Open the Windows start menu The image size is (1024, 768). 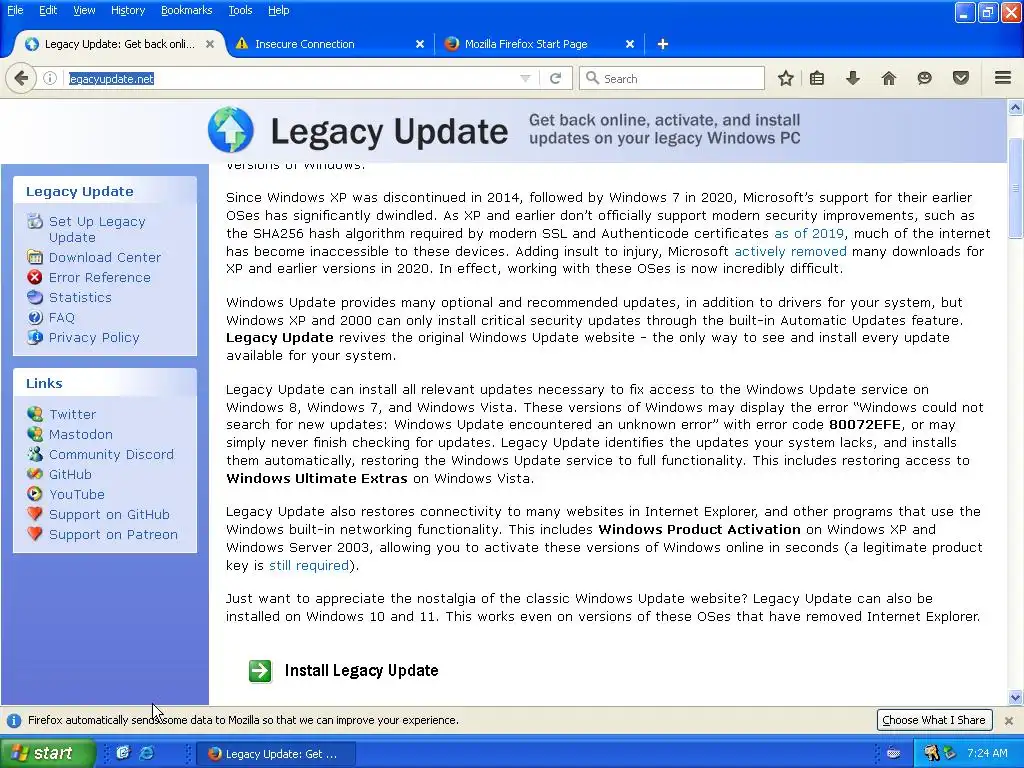(46, 753)
